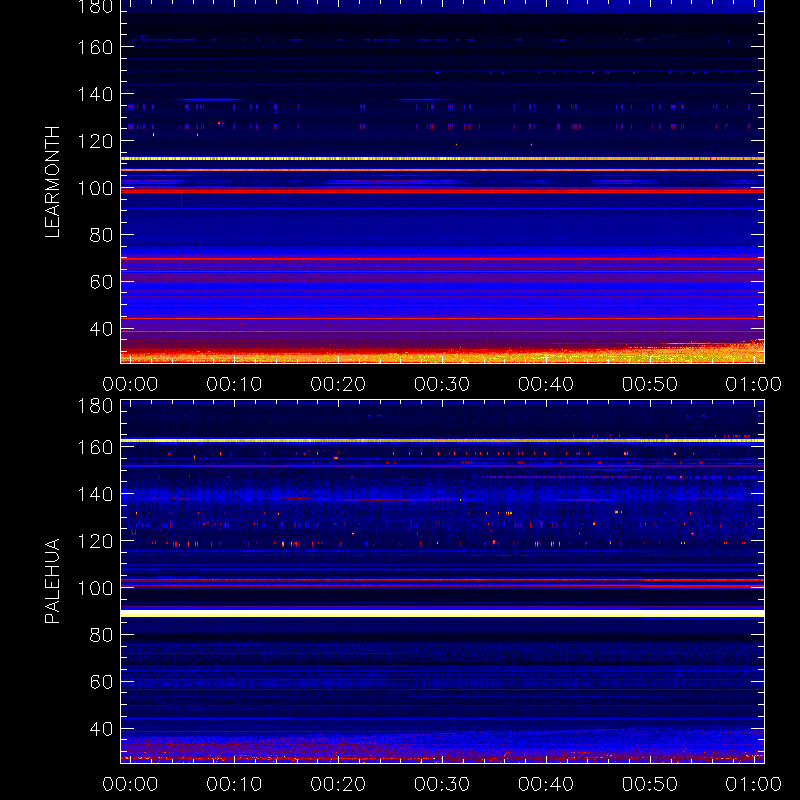Screen dimensions: 800x800
Task: Select the 180 tick label on the Palehua plot
Action: coord(95,406)
